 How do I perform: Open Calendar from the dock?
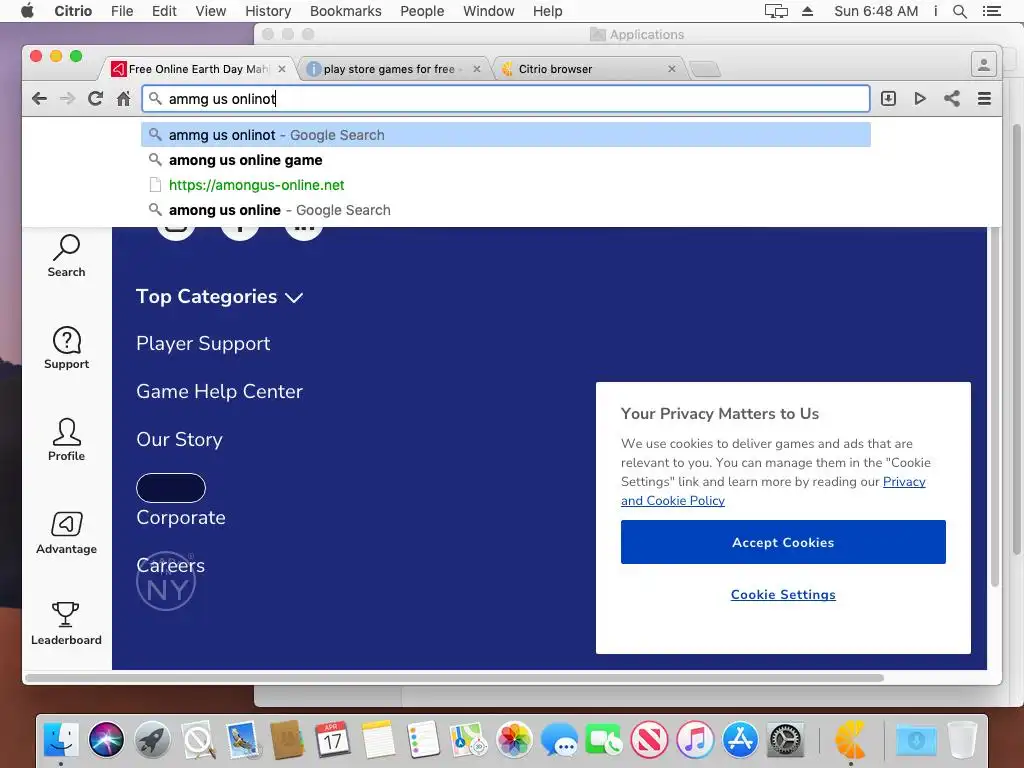(333, 740)
